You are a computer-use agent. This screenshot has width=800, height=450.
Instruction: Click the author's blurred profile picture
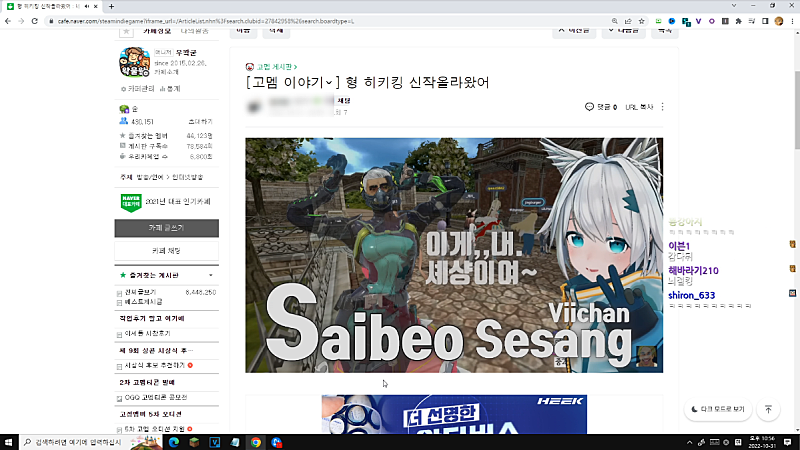(x=254, y=106)
